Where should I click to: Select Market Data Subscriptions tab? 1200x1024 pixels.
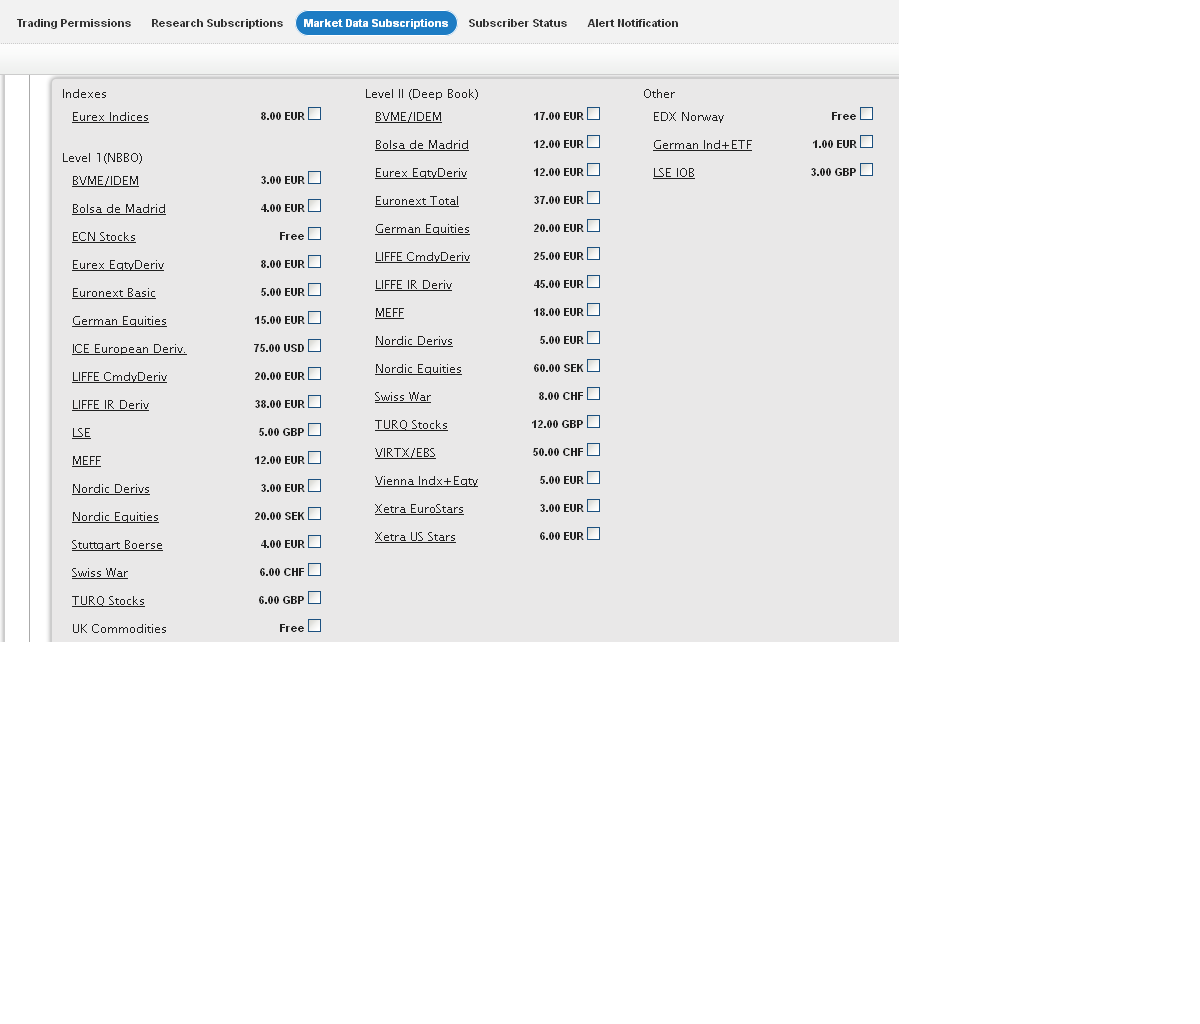376,23
